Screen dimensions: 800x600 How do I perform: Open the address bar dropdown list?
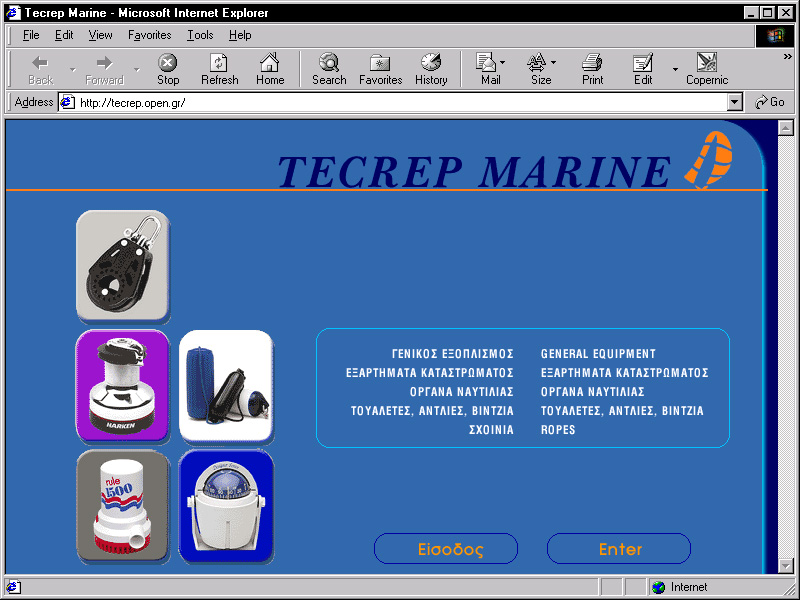[x=734, y=102]
